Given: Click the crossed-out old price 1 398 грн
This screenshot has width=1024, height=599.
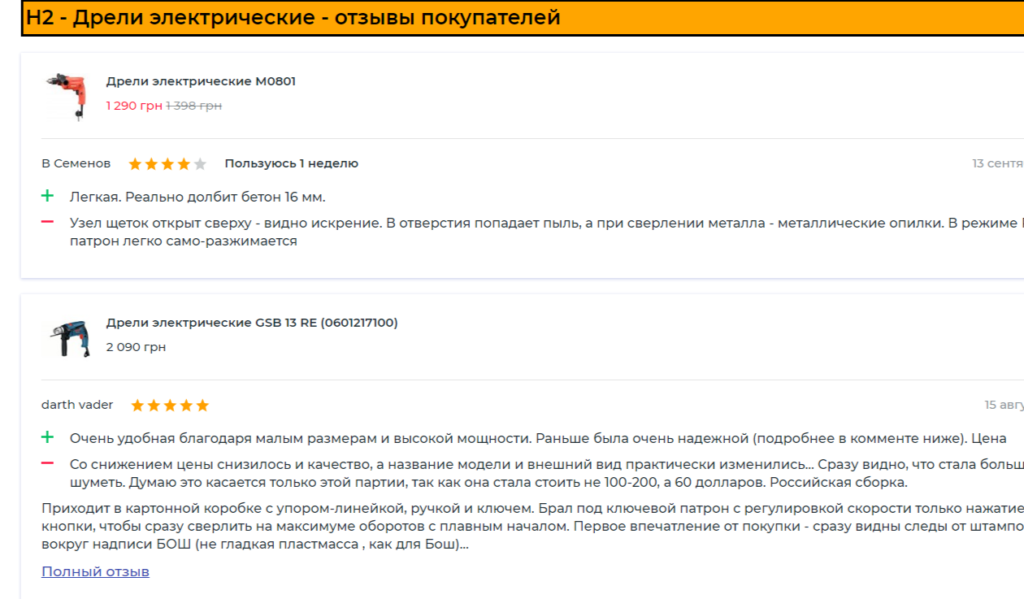Looking at the screenshot, I should 194,105.
